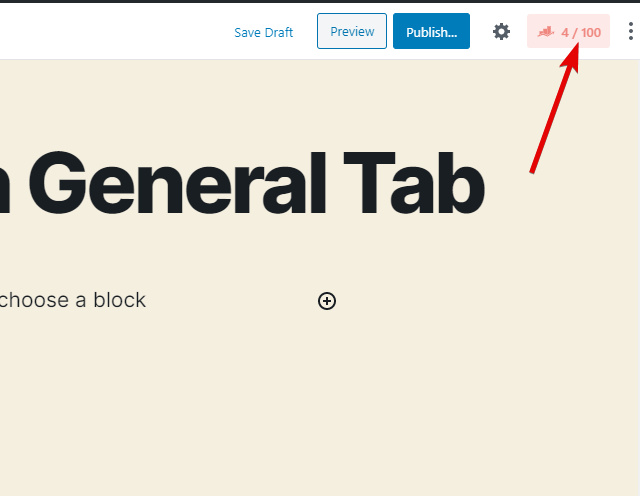
Task: Open the Rank Math SEO score panel
Action: (568, 32)
